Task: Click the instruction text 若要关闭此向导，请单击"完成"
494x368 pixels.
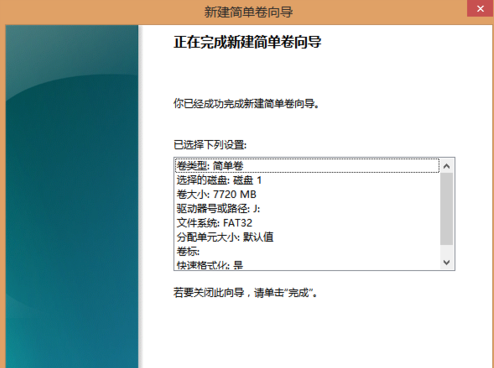Action: 245,293
